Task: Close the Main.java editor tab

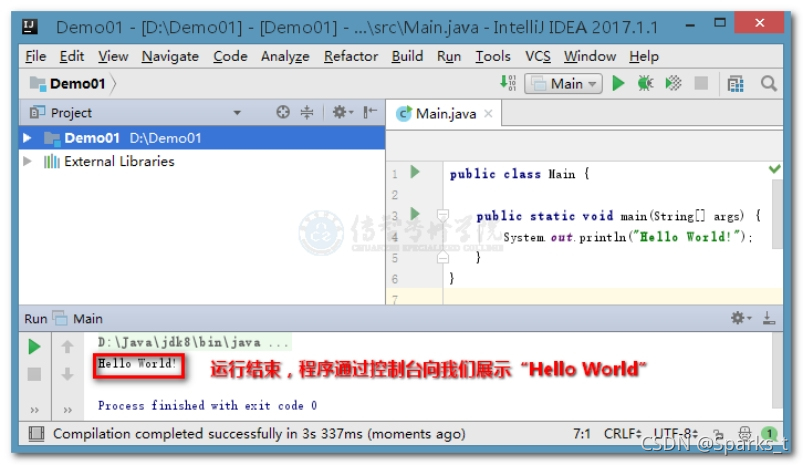Action: [x=488, y=113]
